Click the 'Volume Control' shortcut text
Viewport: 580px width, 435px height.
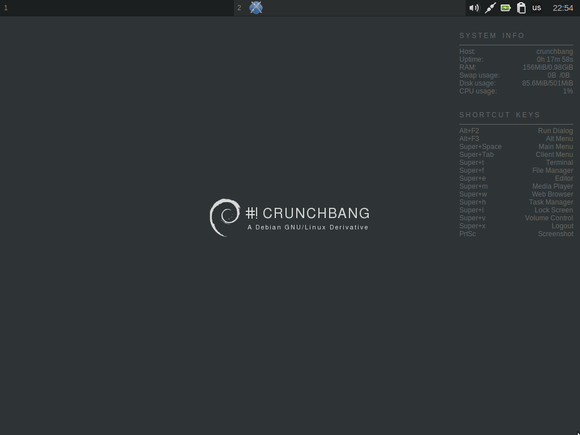click(x=549, y=218)
